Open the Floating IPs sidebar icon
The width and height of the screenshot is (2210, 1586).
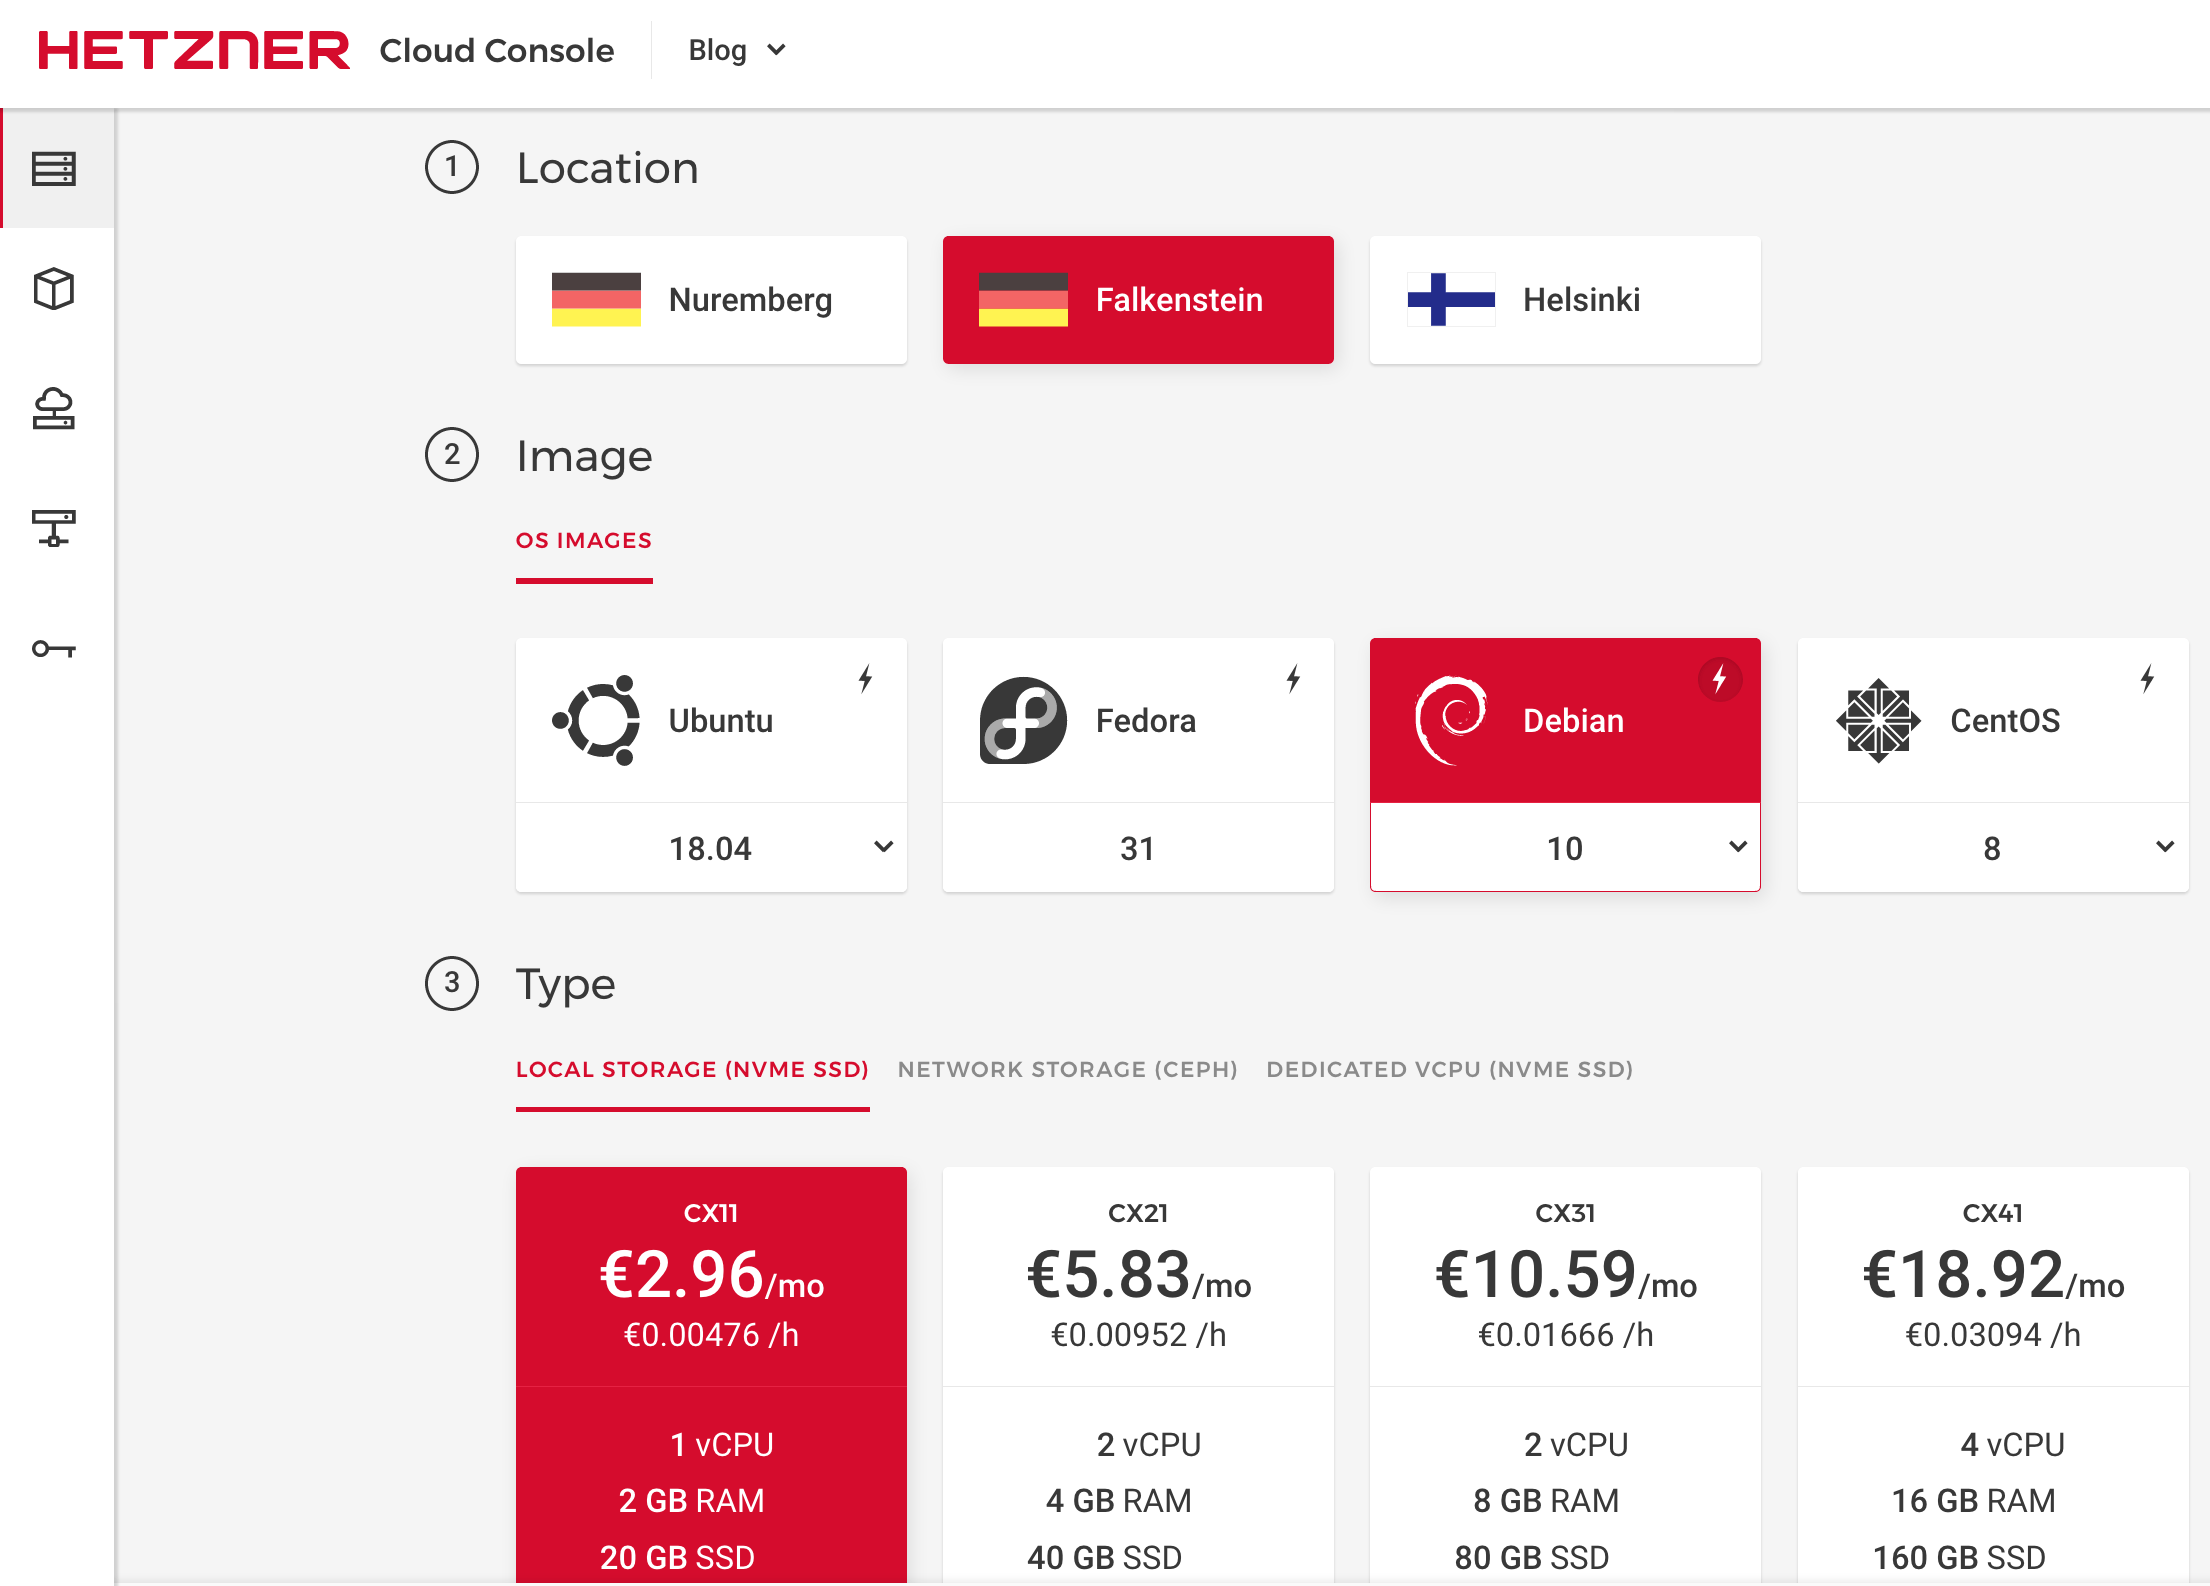coord(54,409)
